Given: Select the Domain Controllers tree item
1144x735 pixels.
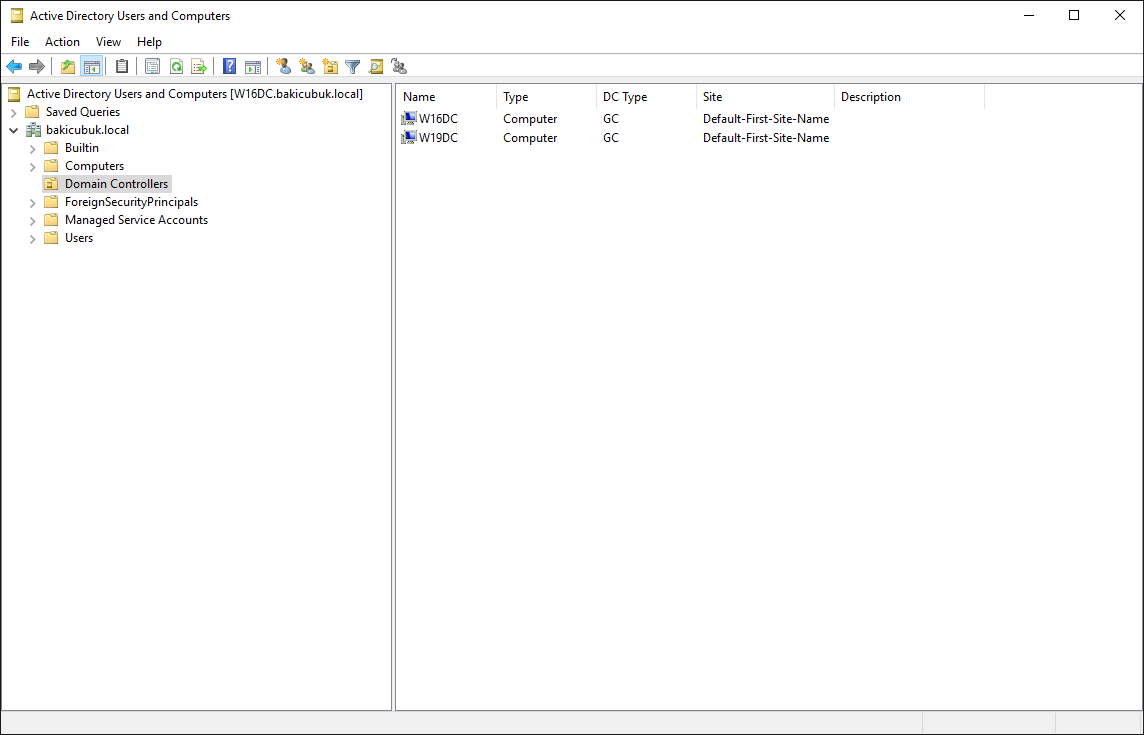Looking at the screenshot, I should tap(107, 184).
